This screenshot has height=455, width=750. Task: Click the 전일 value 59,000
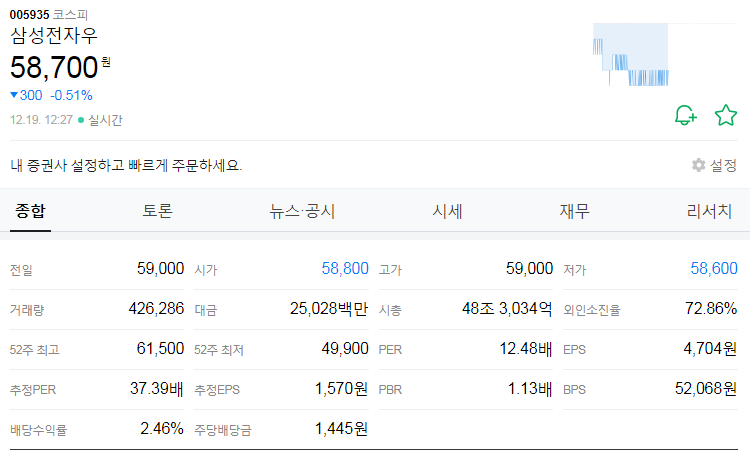click(160, 268)
